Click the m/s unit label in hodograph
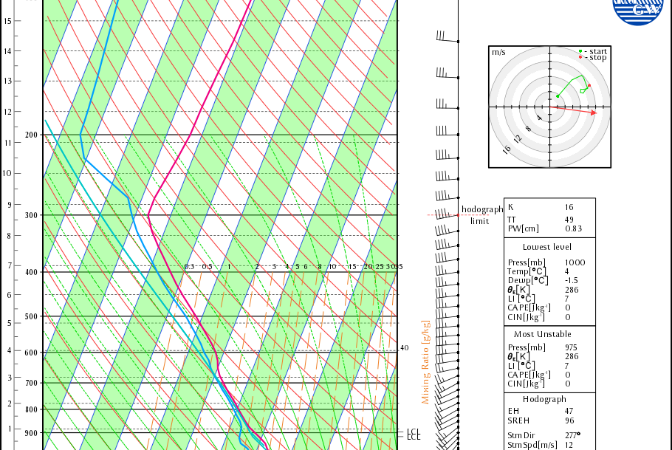Screen dimensions: 672x450 coord(498,51)
